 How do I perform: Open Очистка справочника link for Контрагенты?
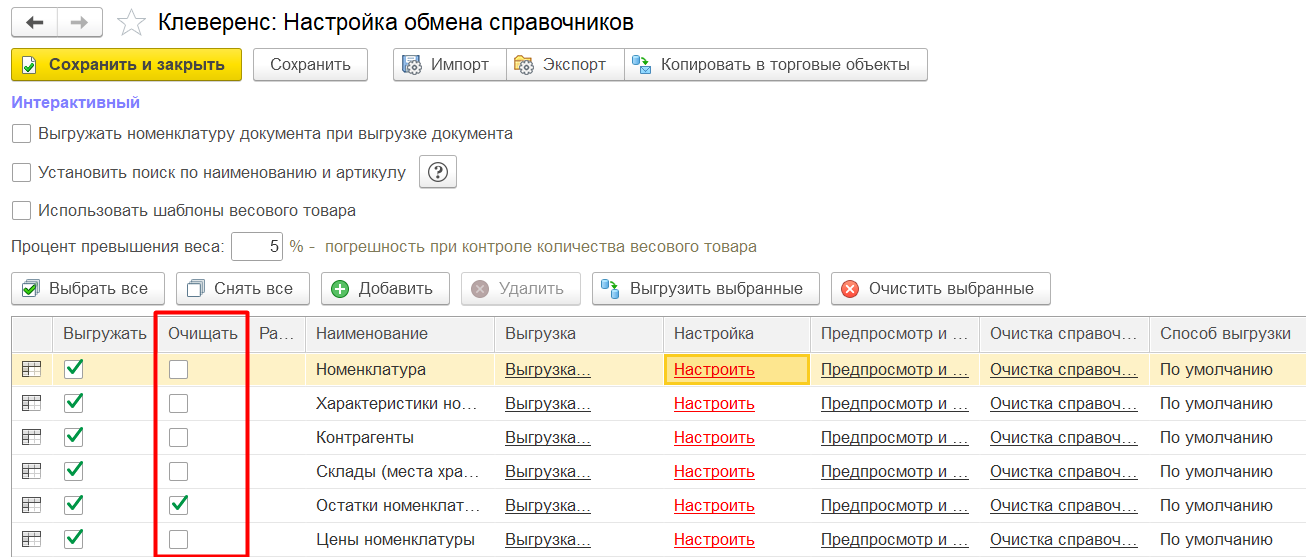coord(1064,437)
